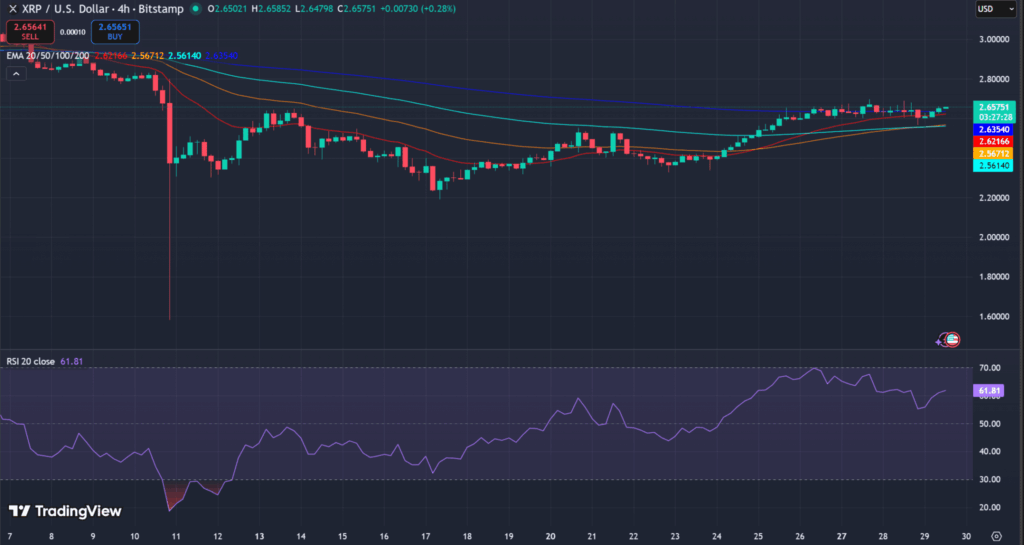Viewport: 1024px width, 545px height.
Task: Open the USD currency dropdown
Action: click(x=989, y=9)
